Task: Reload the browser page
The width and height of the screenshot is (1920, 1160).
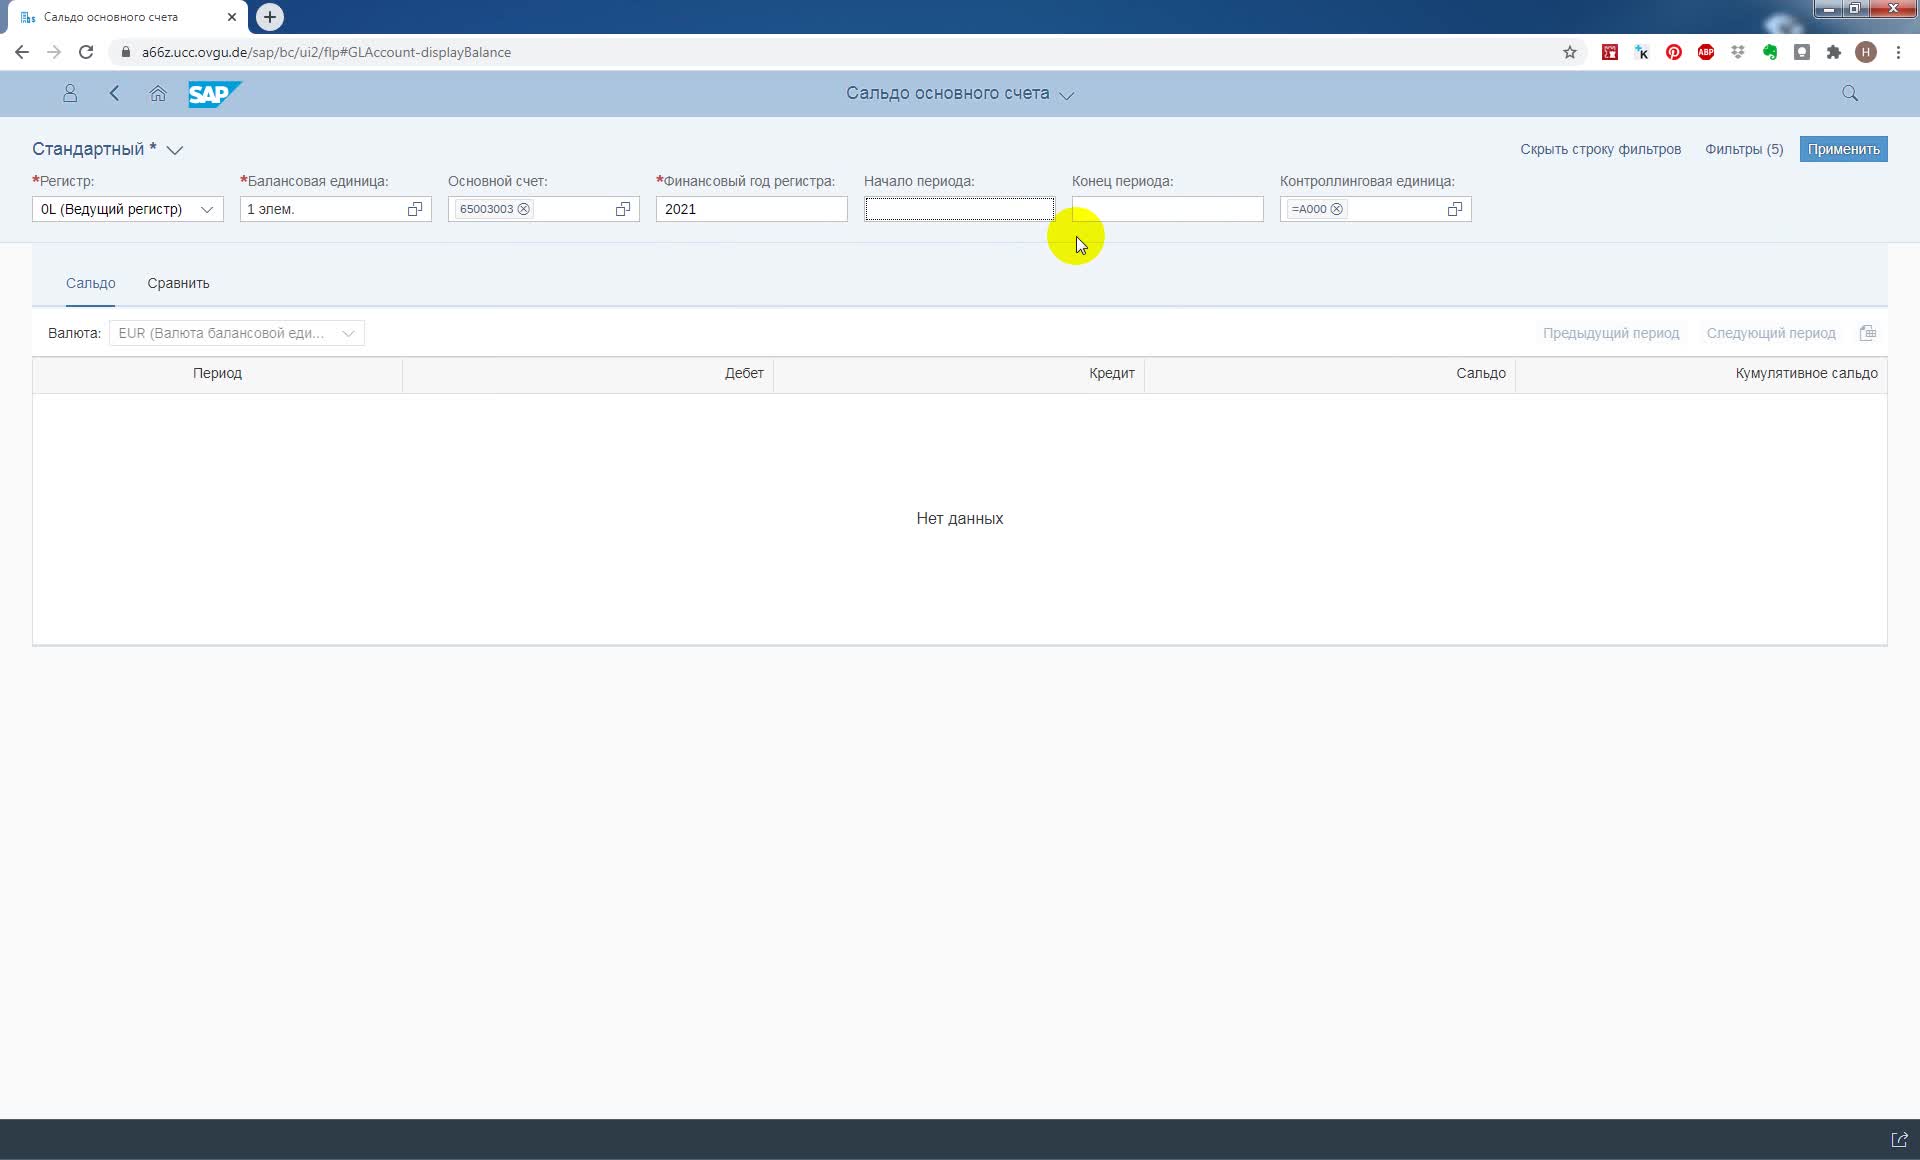Action: tap(86, 52)
